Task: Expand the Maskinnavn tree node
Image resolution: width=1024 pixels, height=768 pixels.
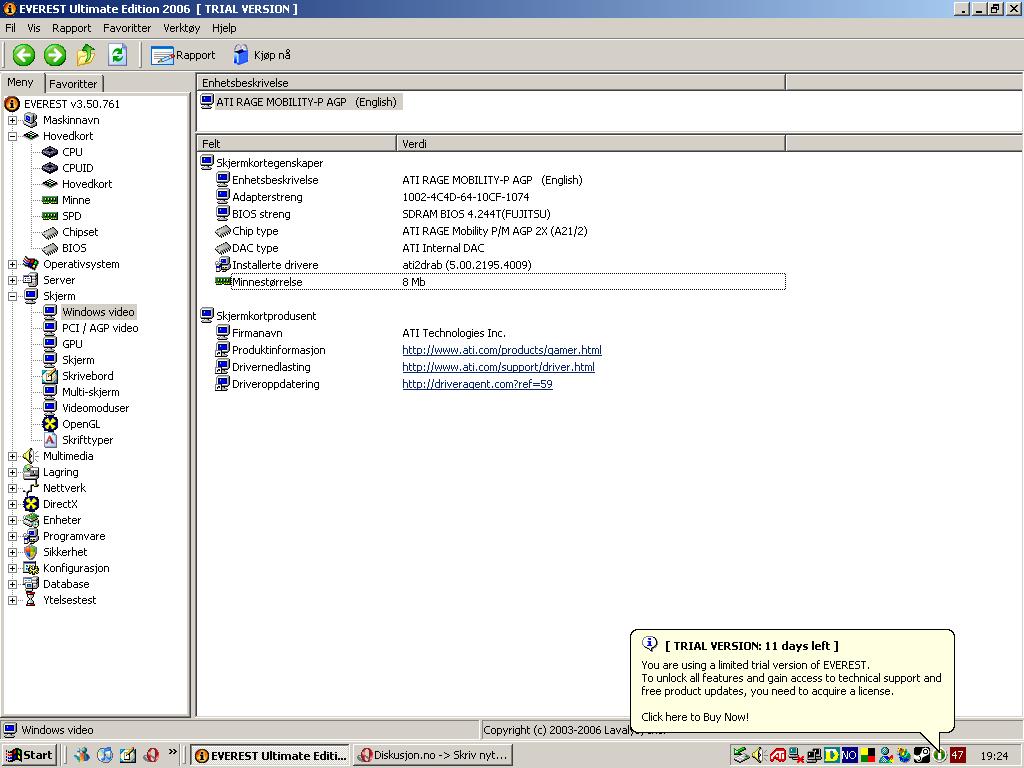Action: (x=12, y=120)
